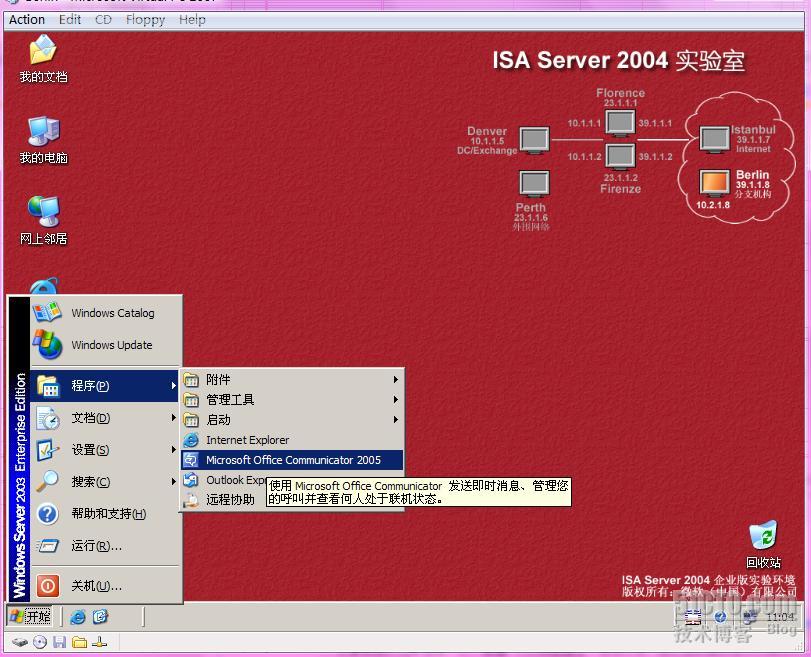
Task: Open 运行(R)... in Start menu
Action: [x=106, y=546]
